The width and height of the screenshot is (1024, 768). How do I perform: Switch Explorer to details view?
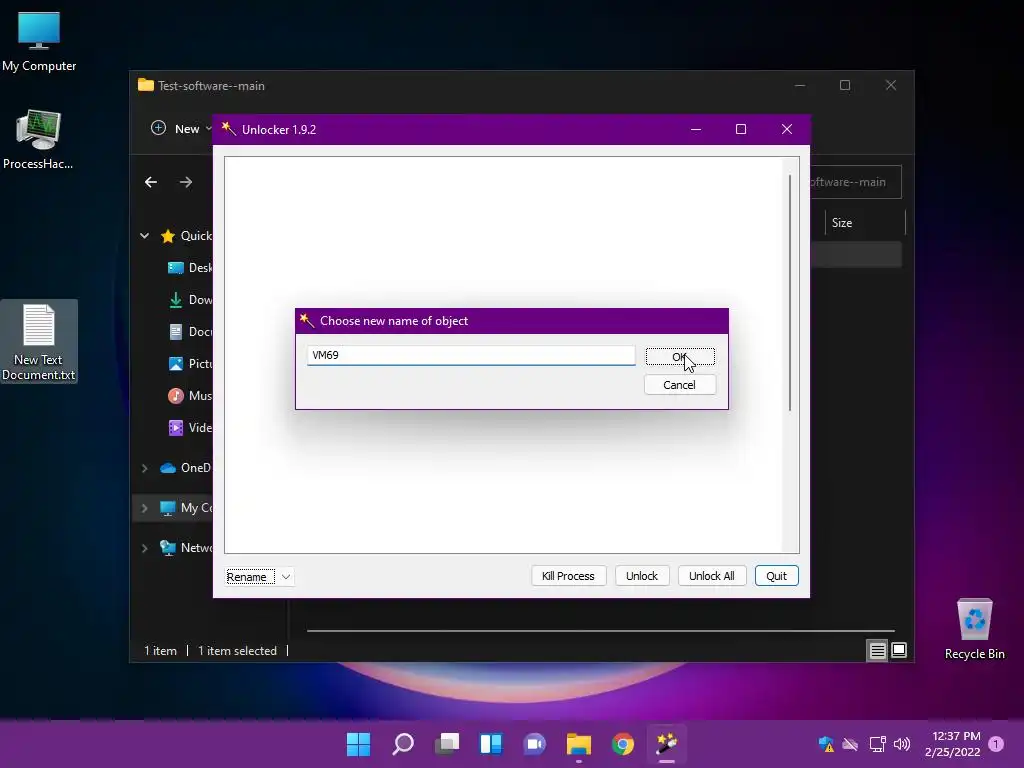[x=877, y=650]
